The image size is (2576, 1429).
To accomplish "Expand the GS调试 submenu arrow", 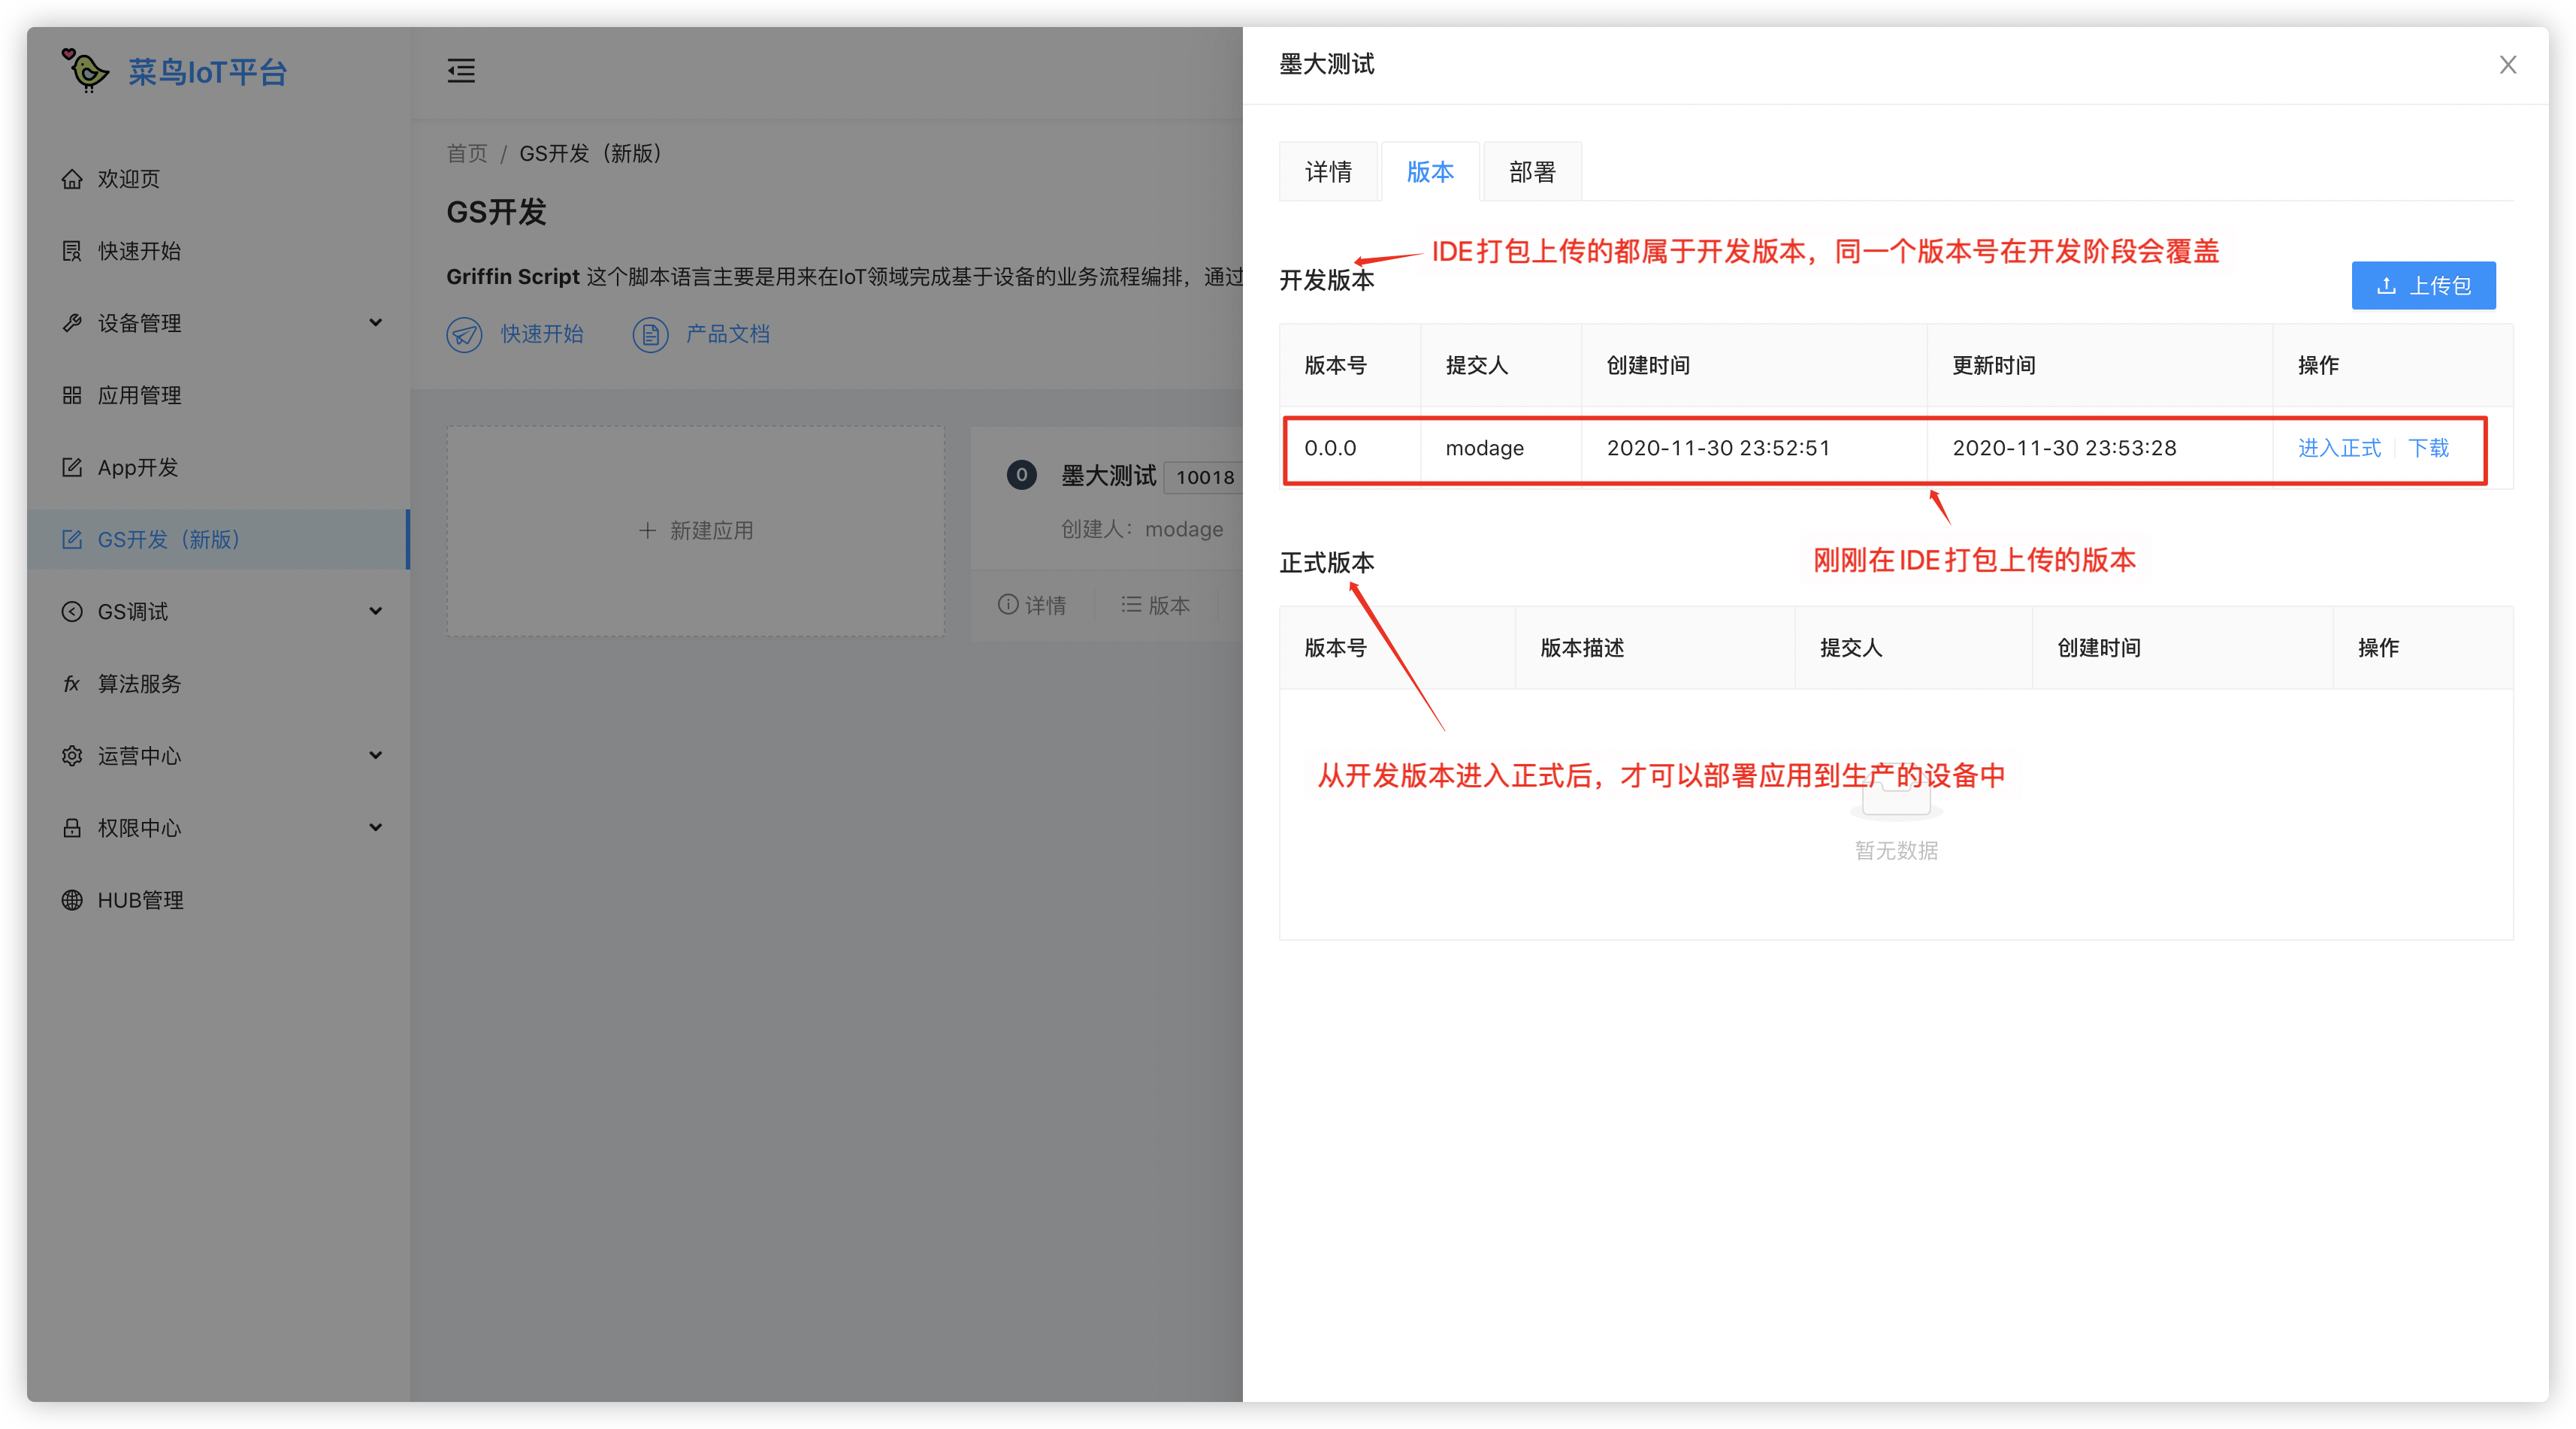I will [375, 611].
